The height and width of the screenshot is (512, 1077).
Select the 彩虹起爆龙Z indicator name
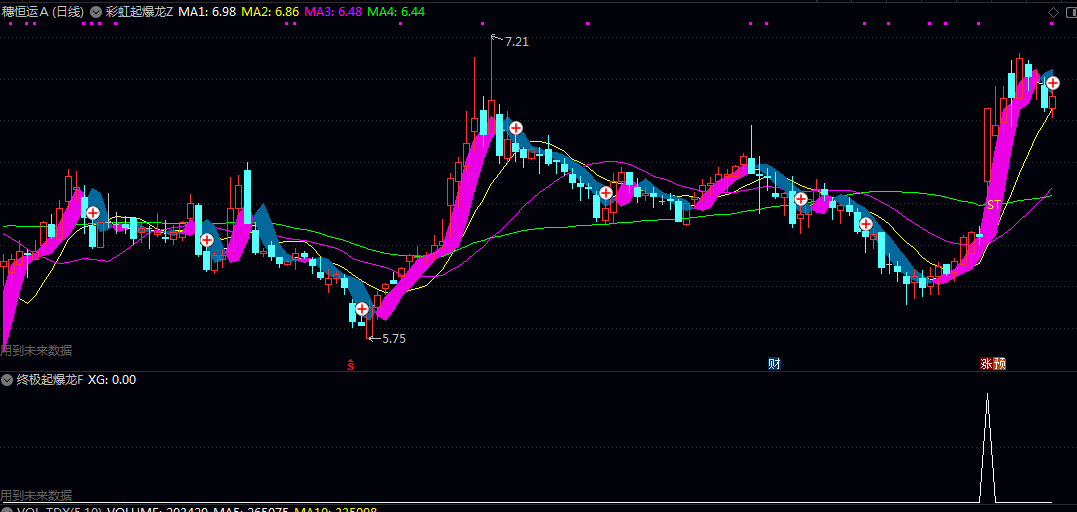(139, 12)
